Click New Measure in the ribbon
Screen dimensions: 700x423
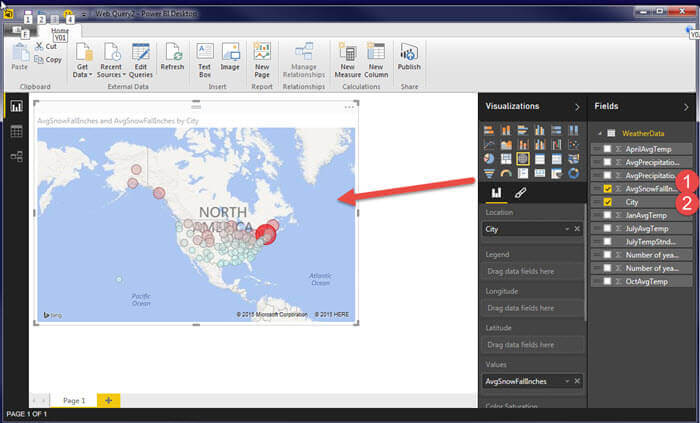click(x=347, y=60)
